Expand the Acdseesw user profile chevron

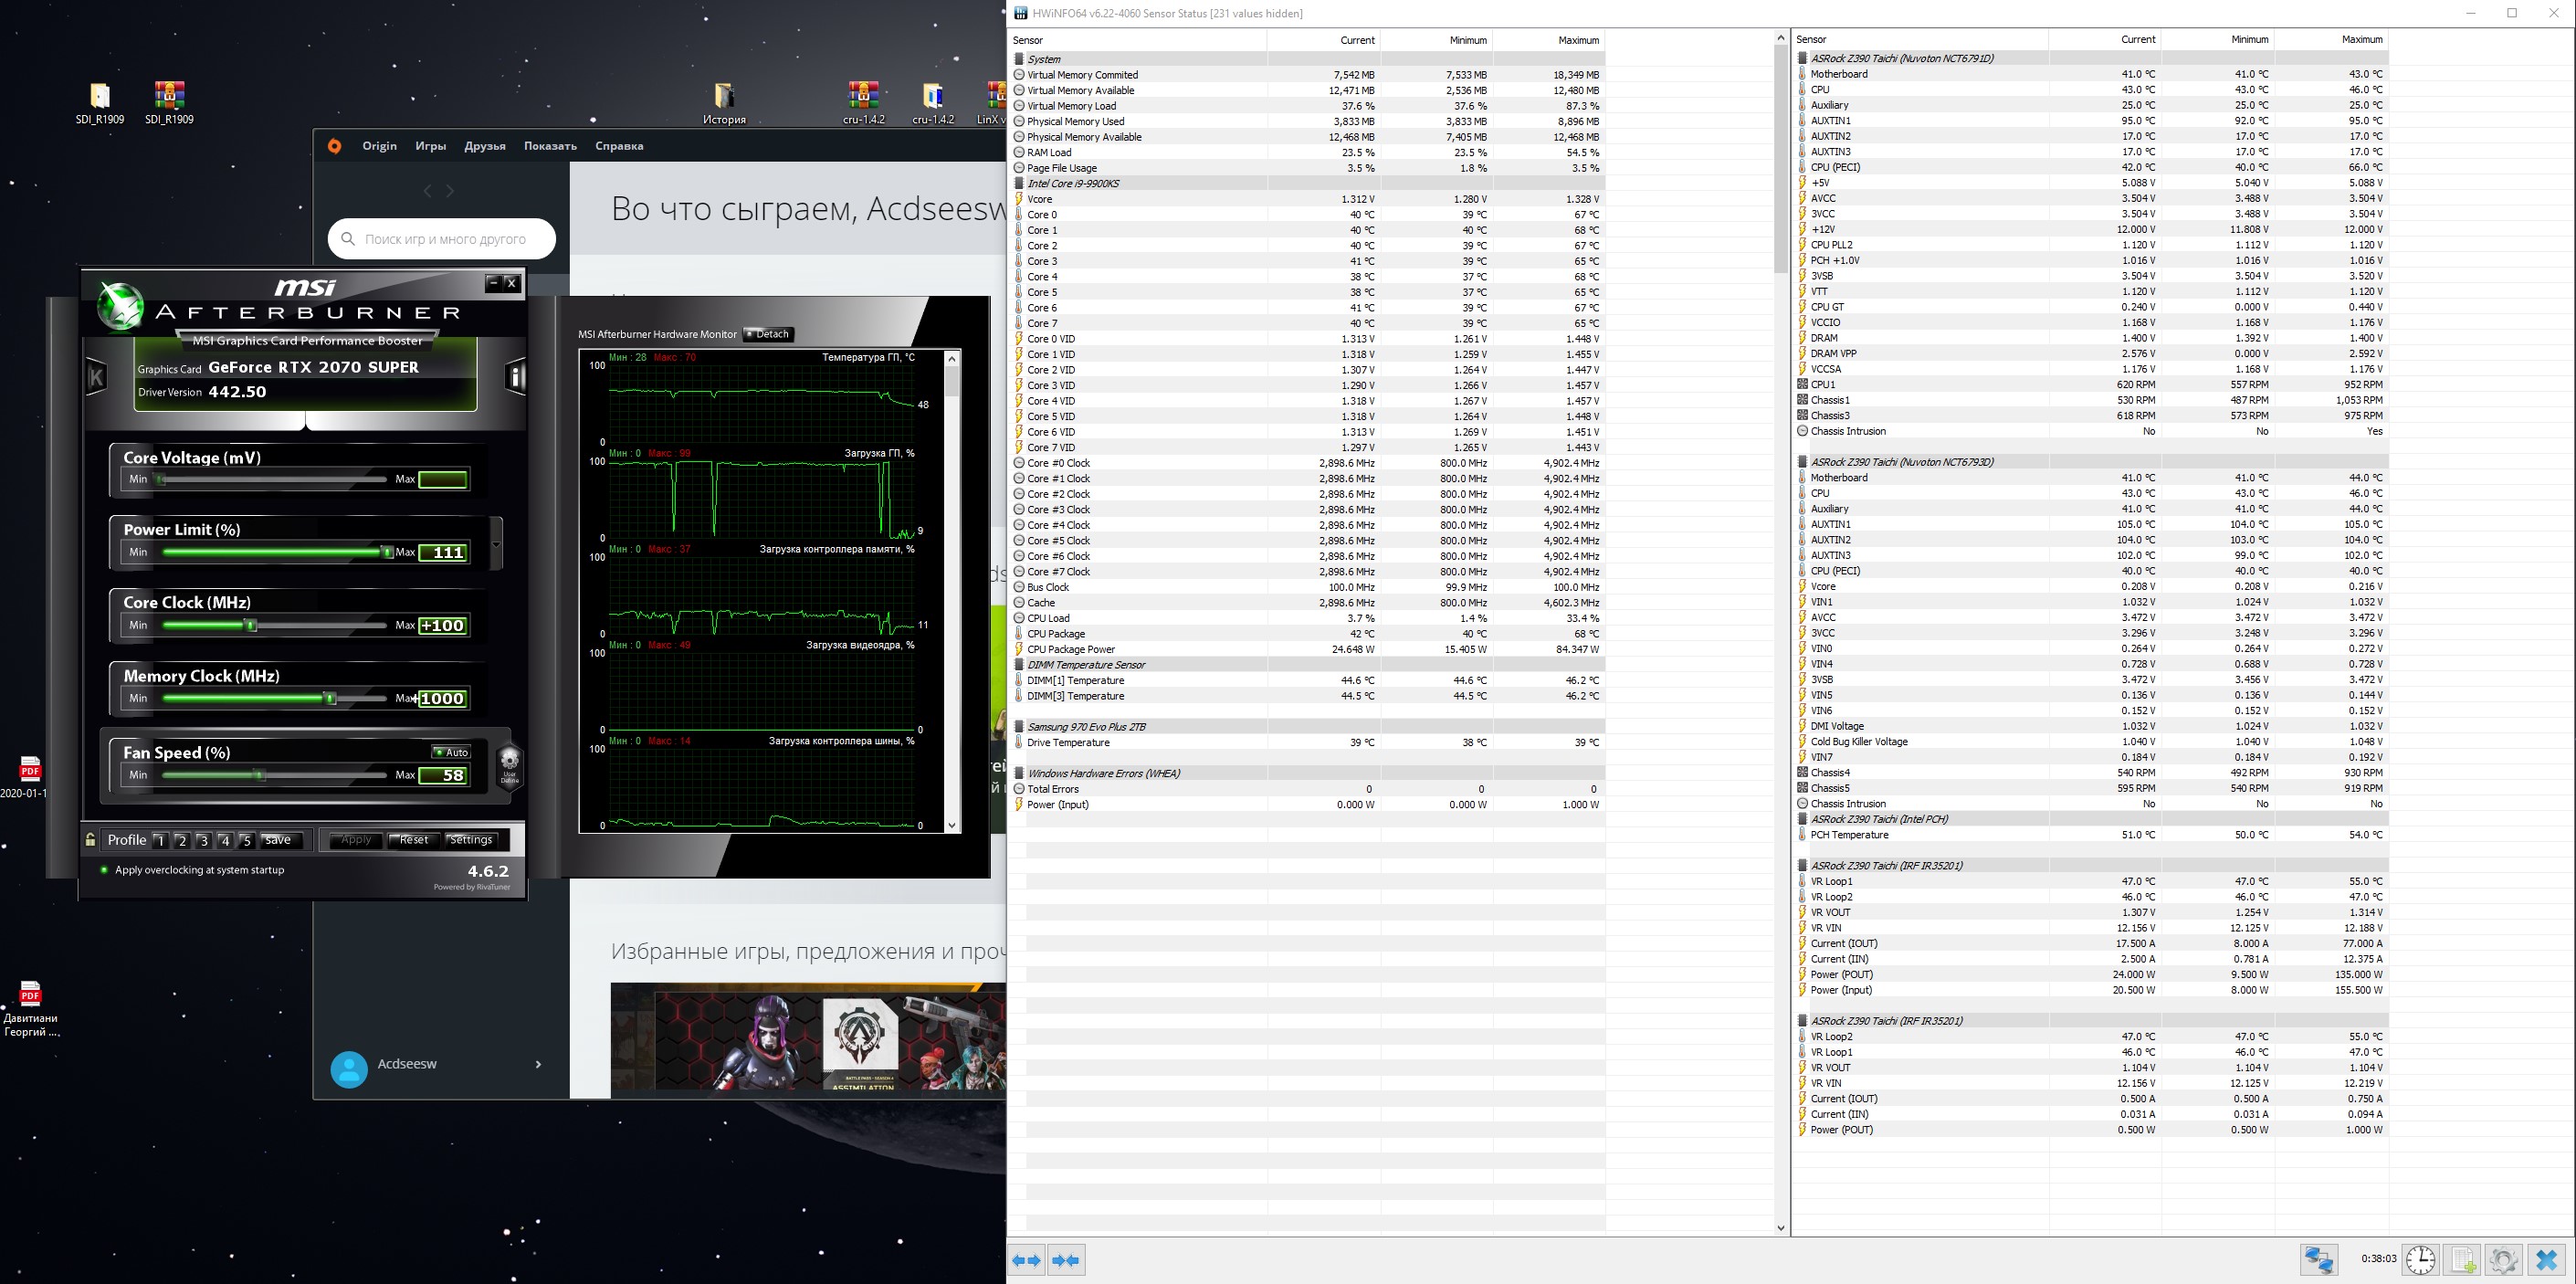click(x=538, y=1064)
